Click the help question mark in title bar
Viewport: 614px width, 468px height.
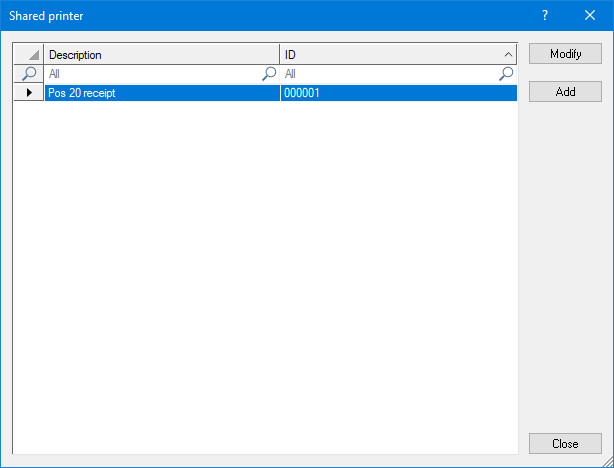pos(545,15)
